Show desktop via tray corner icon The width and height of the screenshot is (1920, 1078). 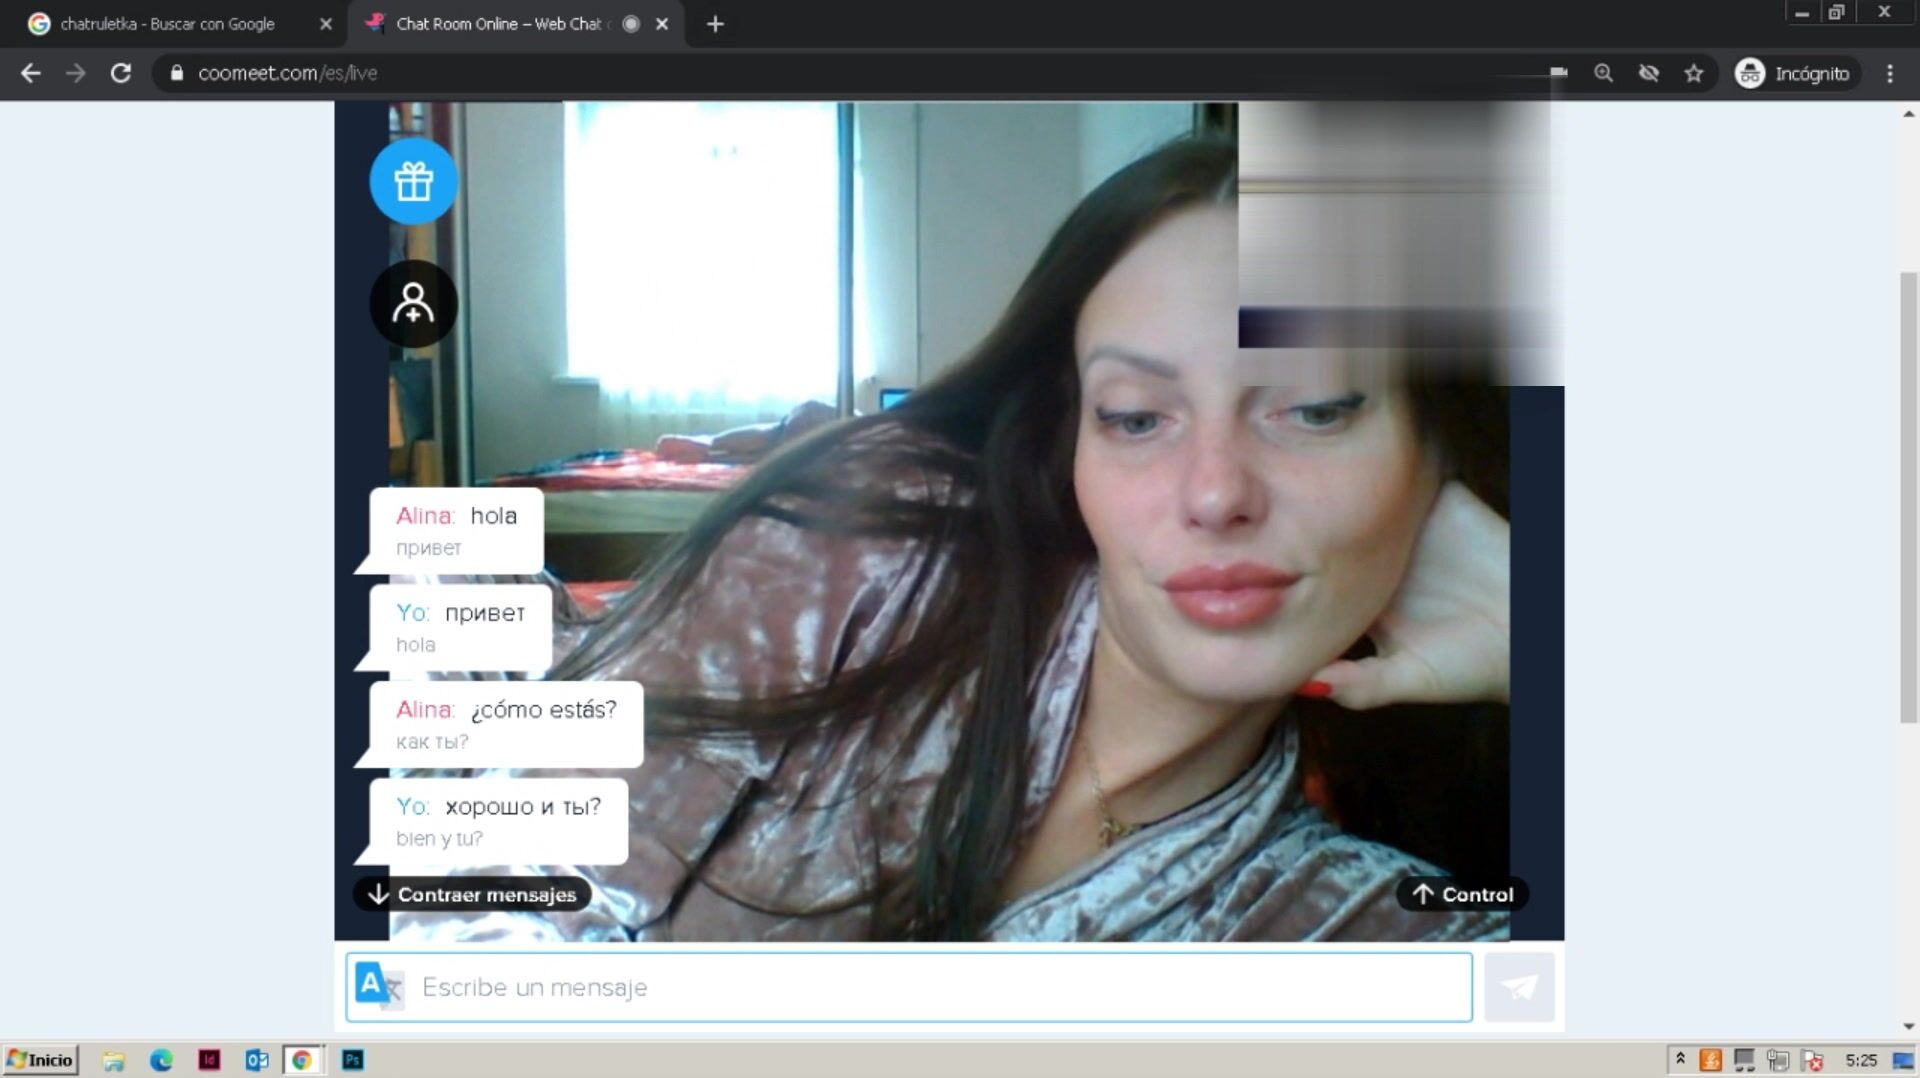coord(1903,1060)
